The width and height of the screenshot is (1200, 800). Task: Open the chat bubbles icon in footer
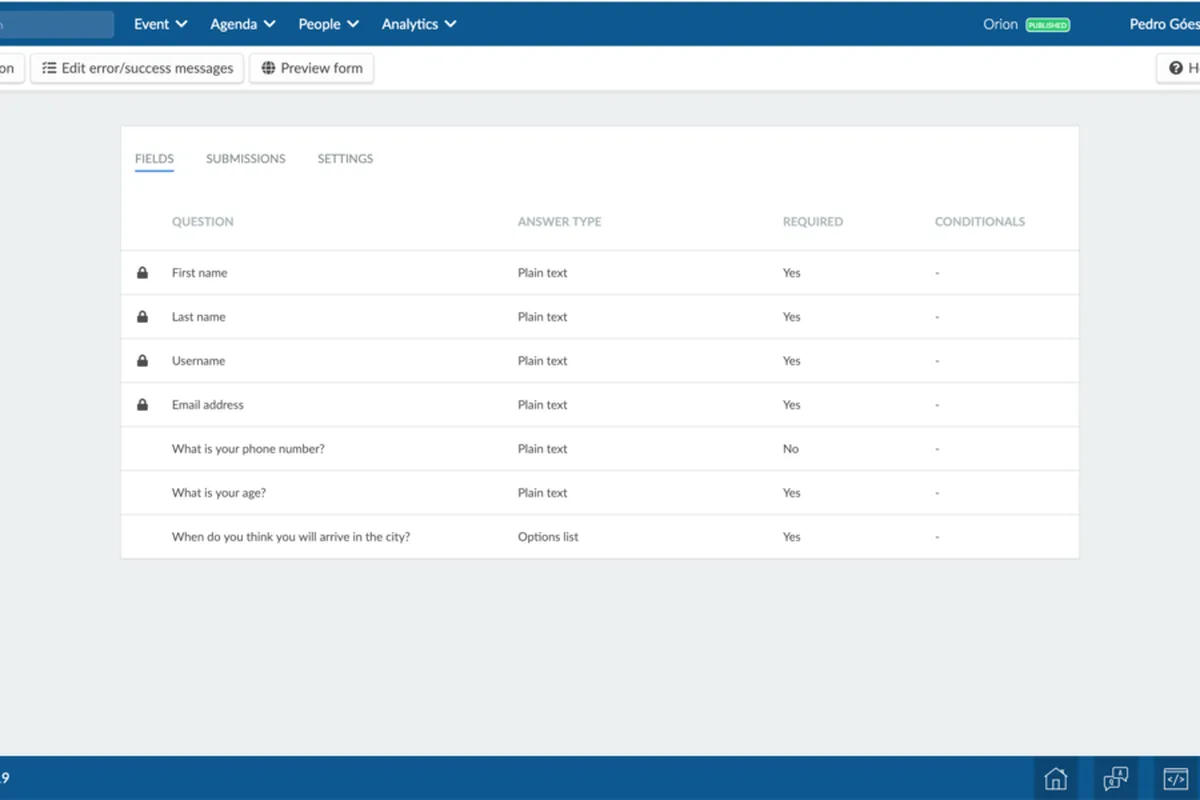[x=1115, y=778]
